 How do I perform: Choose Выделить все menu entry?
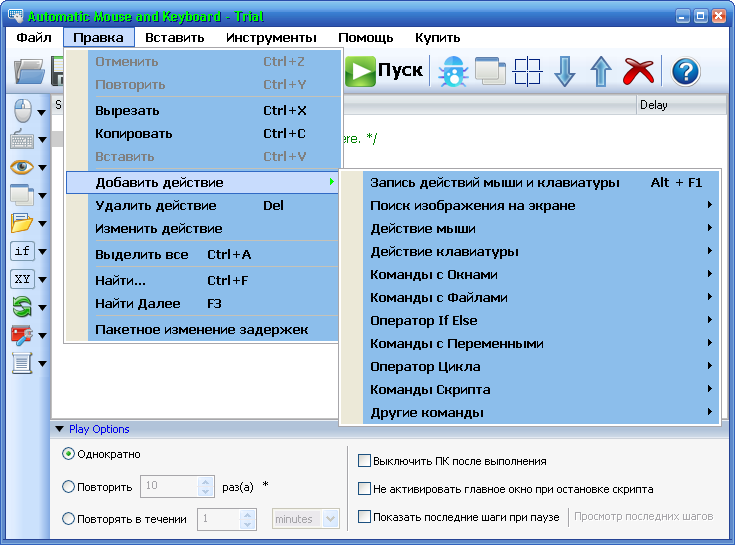click(202, 254)
